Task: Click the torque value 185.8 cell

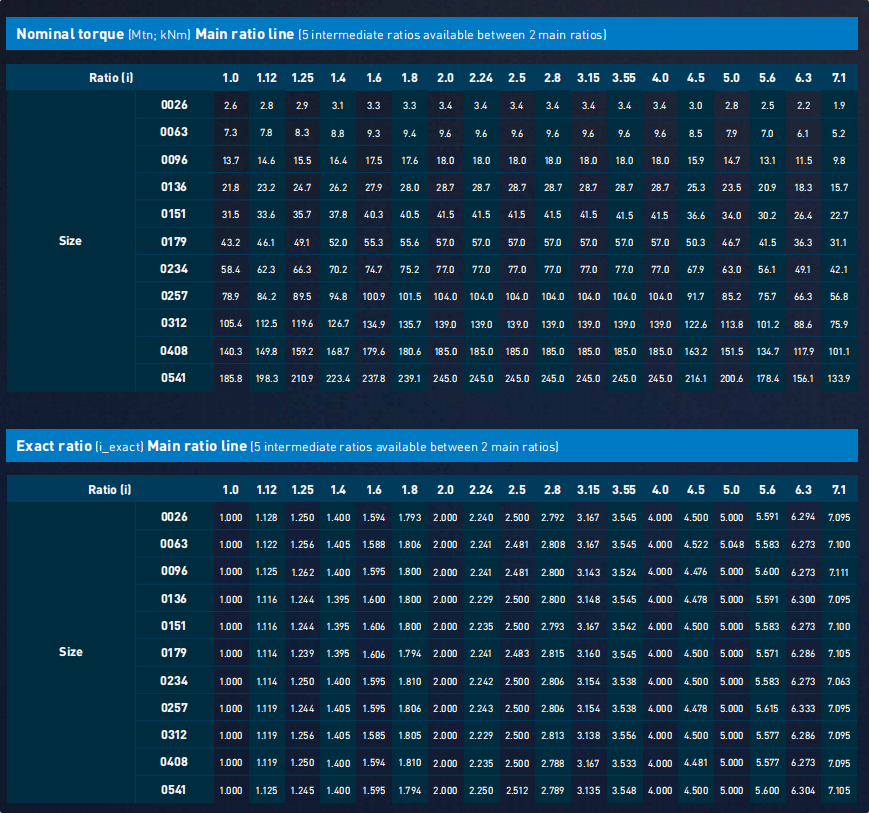Action: [230, 378]
